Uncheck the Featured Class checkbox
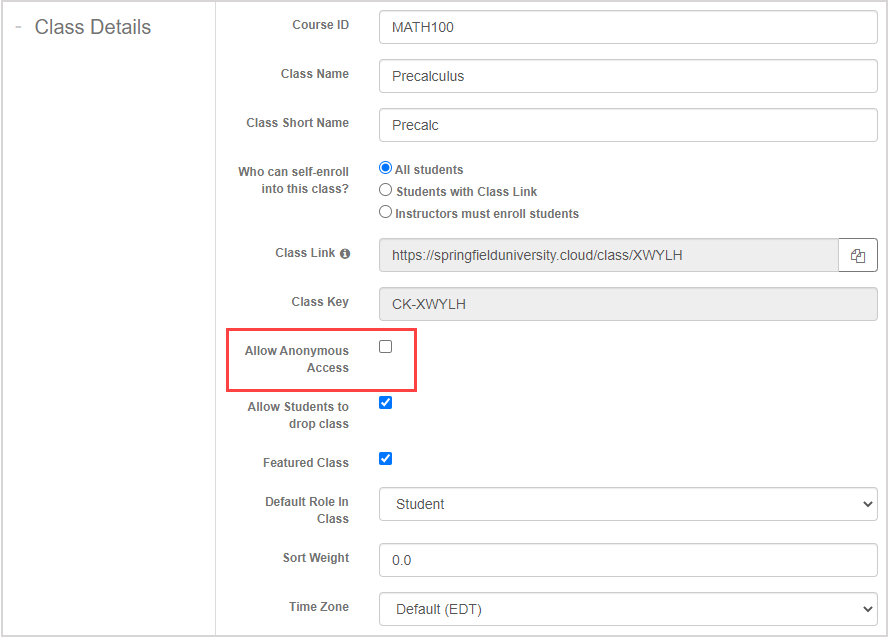 click(386, 459)
